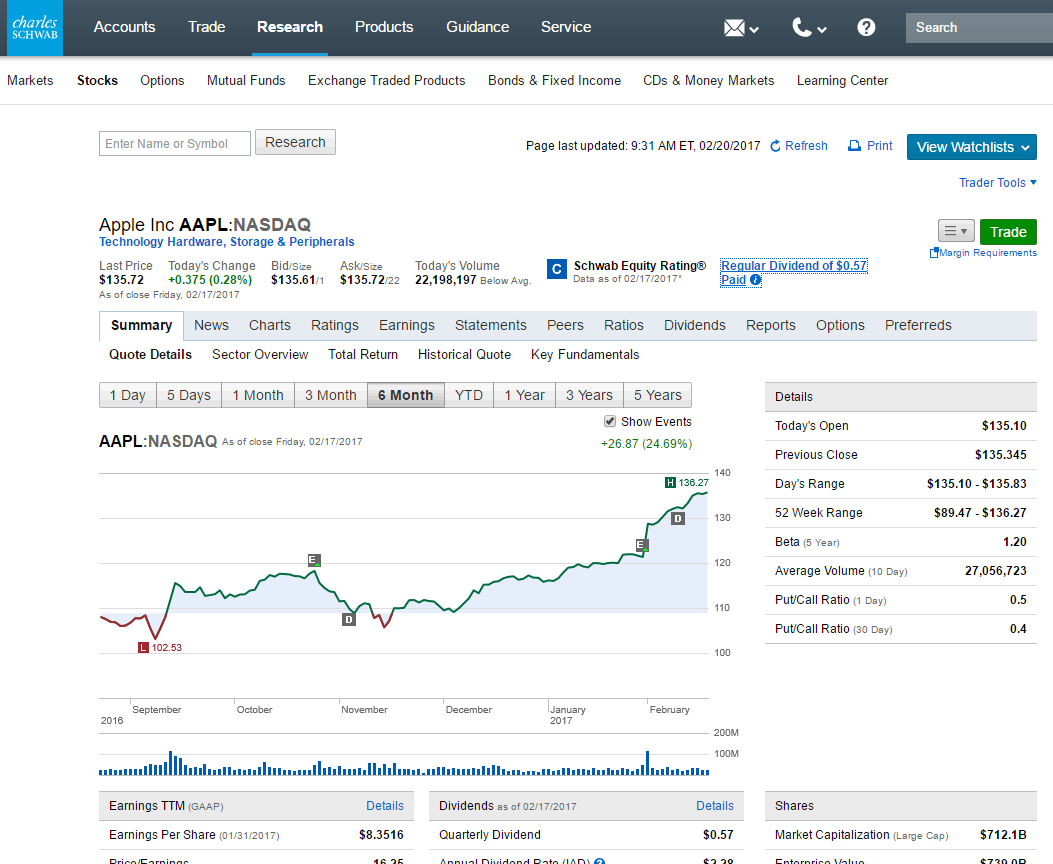The height and width of the screenshot is (864, 1053).
Task: Focus the Enter Name or Symbol field
Action: click(175, 144)
